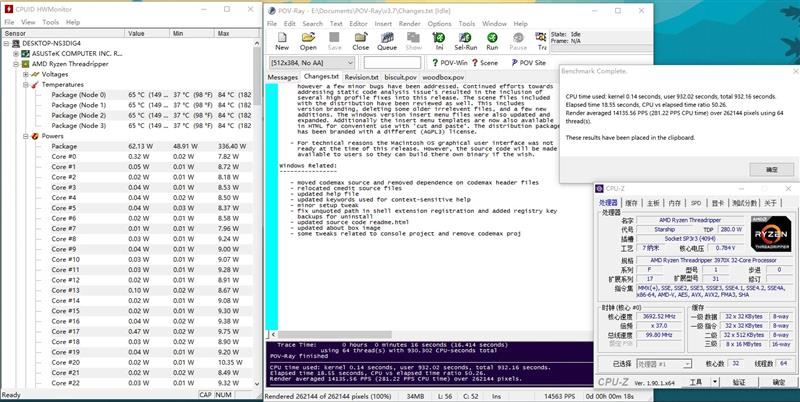Viewport: 800px width, 402px height.
Task: Click the Sensor column header in HWMonitor
Action: tap(63, 33)
